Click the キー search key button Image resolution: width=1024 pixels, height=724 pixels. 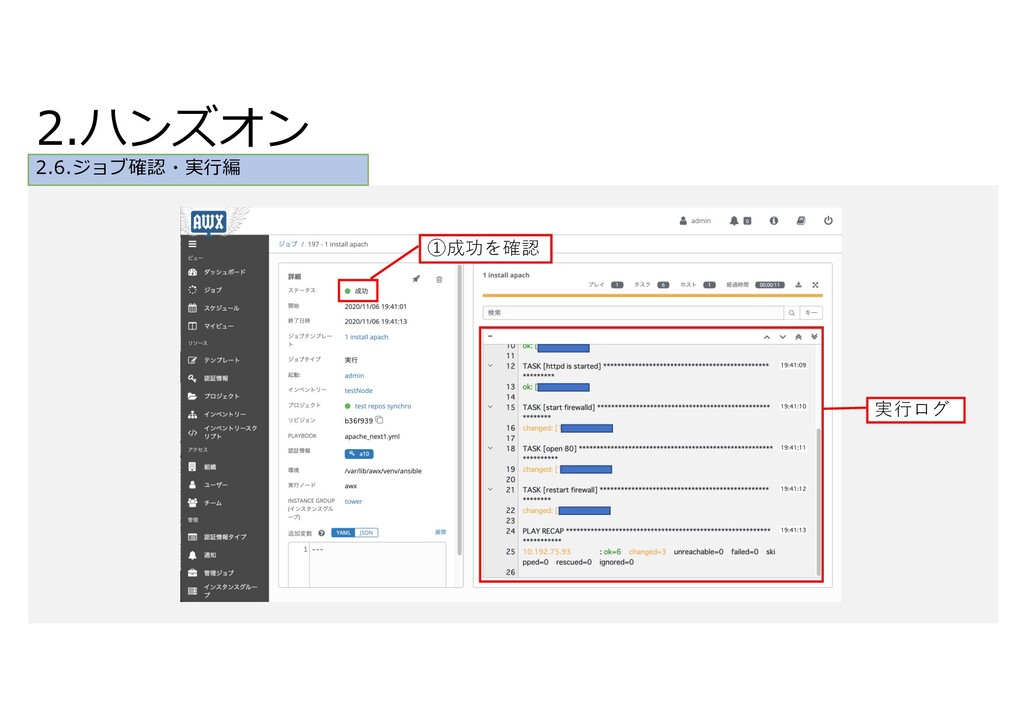tap(811, 313)
